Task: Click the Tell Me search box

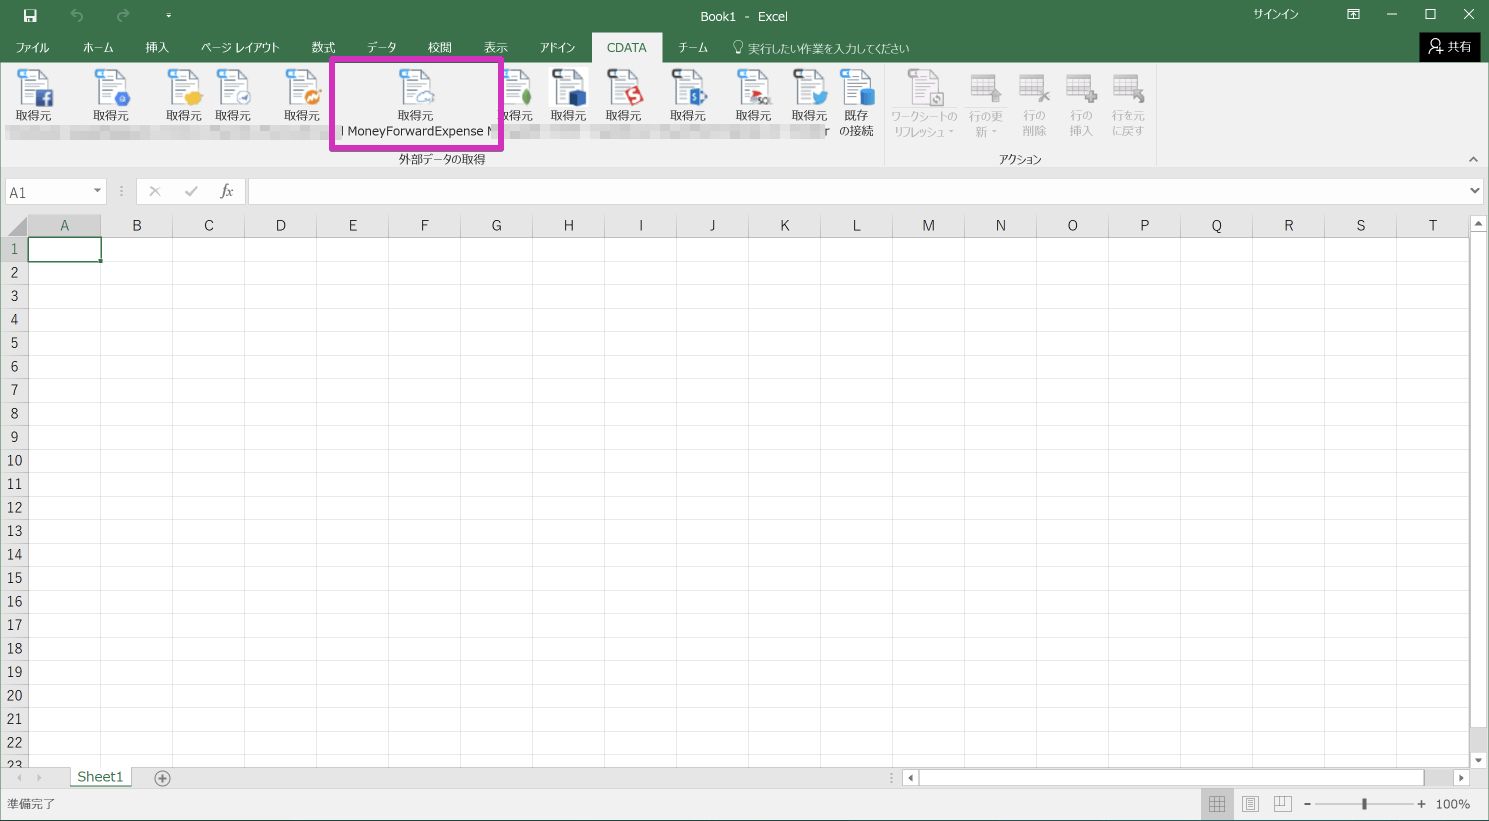Action: [x=821, y=48]
